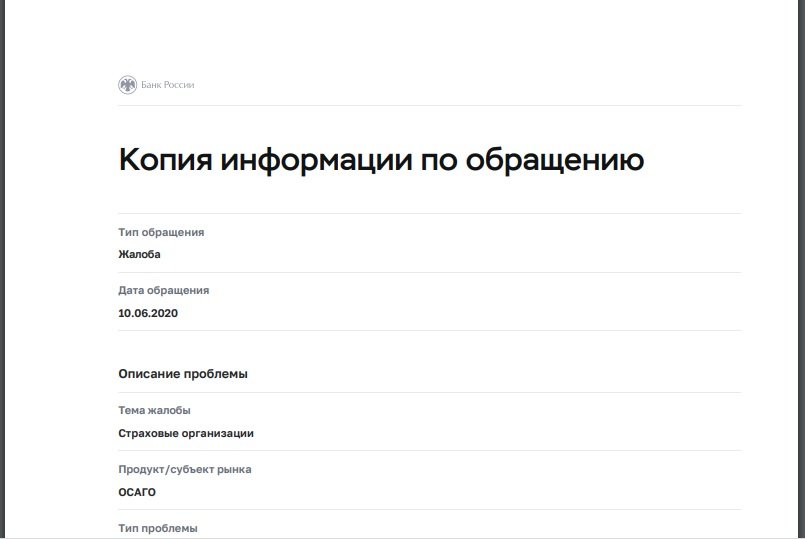
Task: Select the 'Продукт/субъект рынка' label
Action: tap(184, 469)
